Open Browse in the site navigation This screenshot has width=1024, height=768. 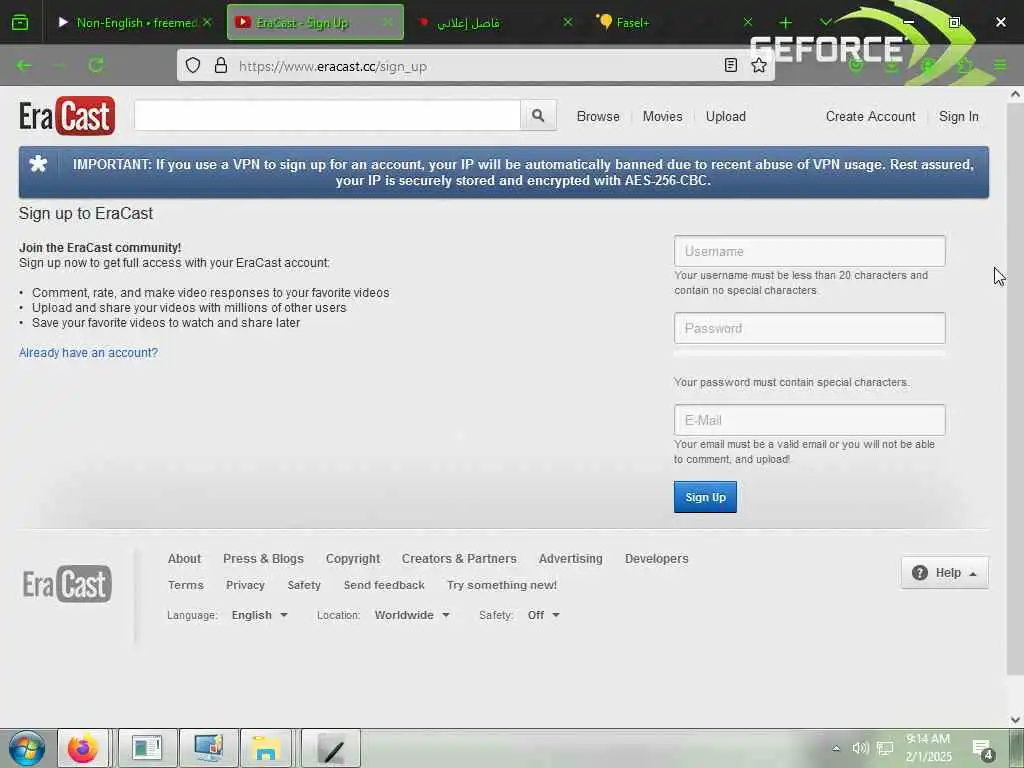click(x=598, y=116)
